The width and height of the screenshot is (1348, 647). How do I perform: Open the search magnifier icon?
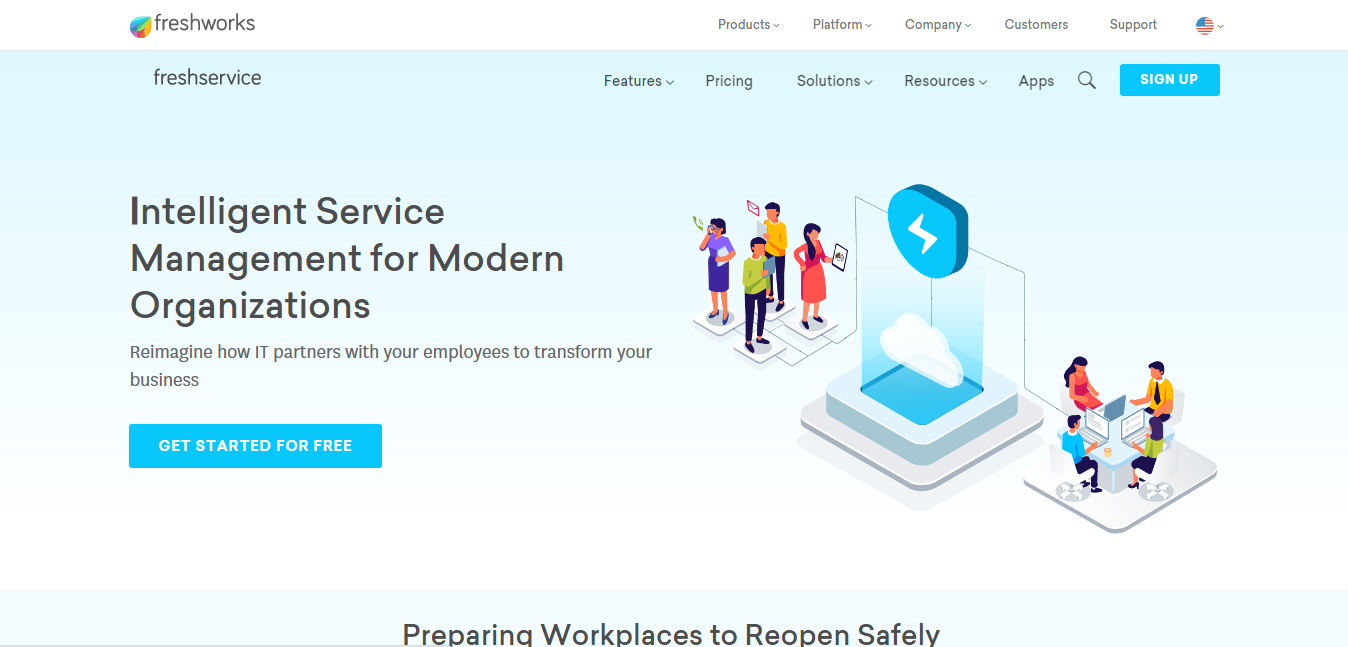tap(1087, 80)
